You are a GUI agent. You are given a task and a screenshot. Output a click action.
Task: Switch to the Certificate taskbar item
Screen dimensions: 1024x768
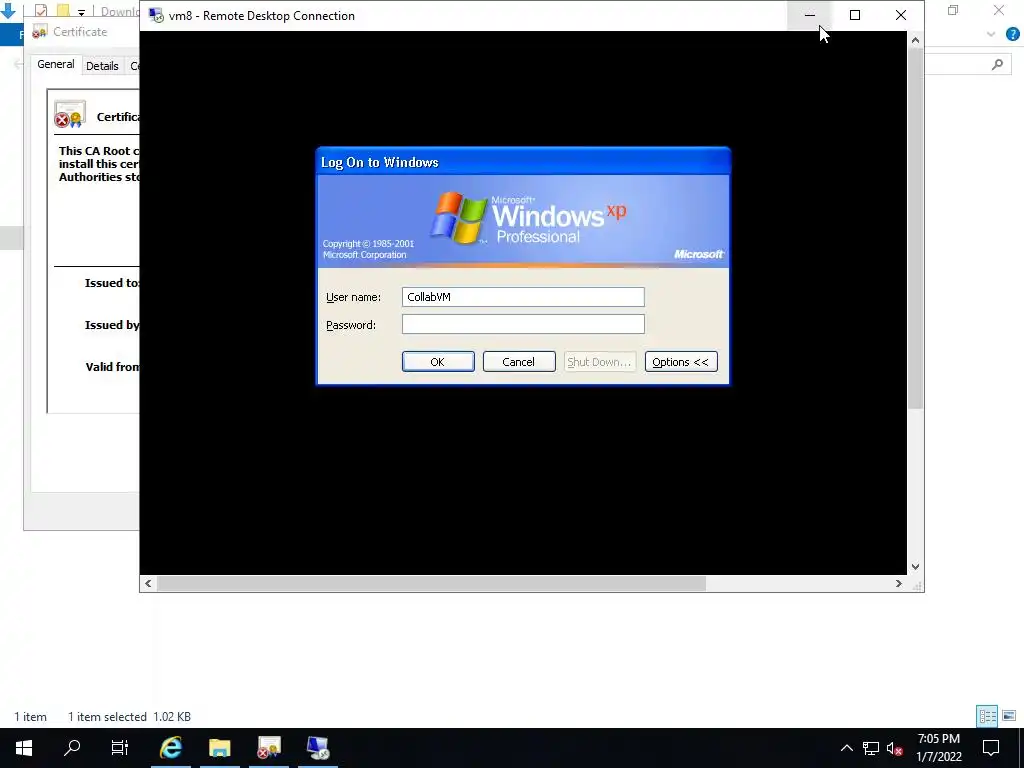click(x=269, y=748)
